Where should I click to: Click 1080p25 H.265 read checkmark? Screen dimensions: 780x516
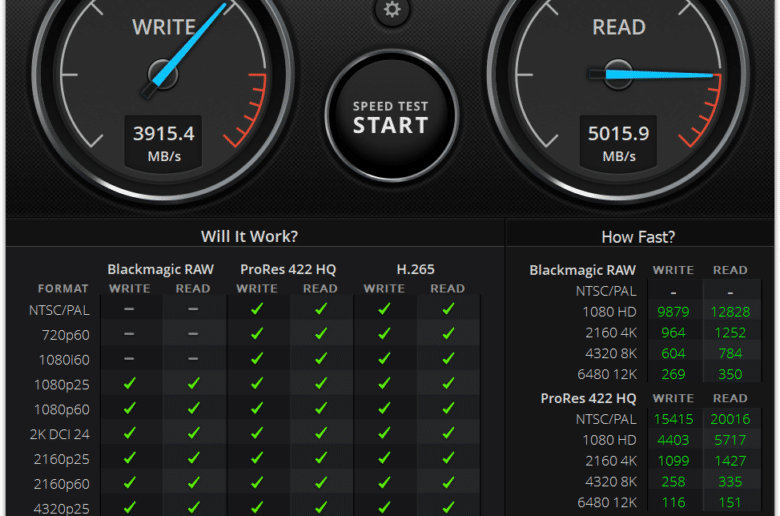point(448,383)
